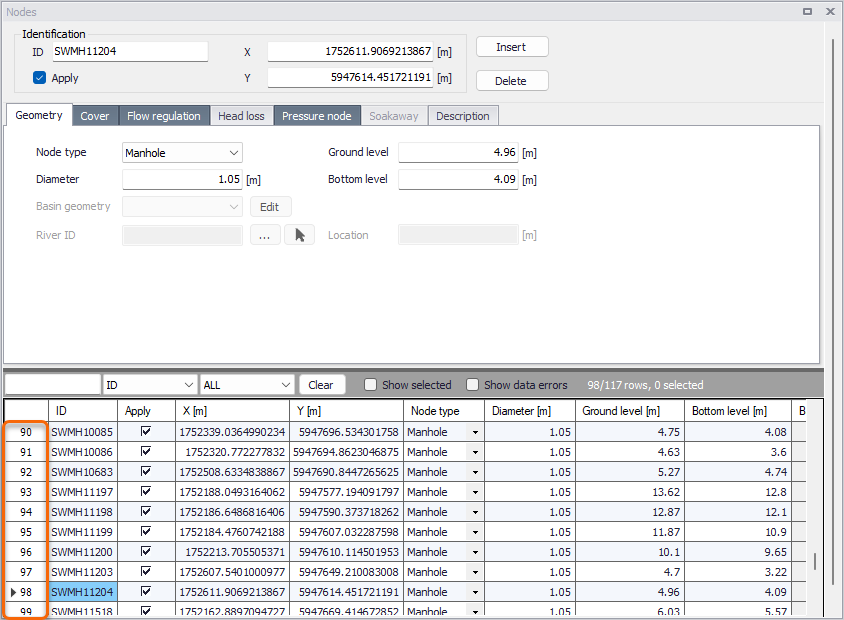Click the Node type column header
This screenshot has width=844, height=620.
[x=444, y=411]
